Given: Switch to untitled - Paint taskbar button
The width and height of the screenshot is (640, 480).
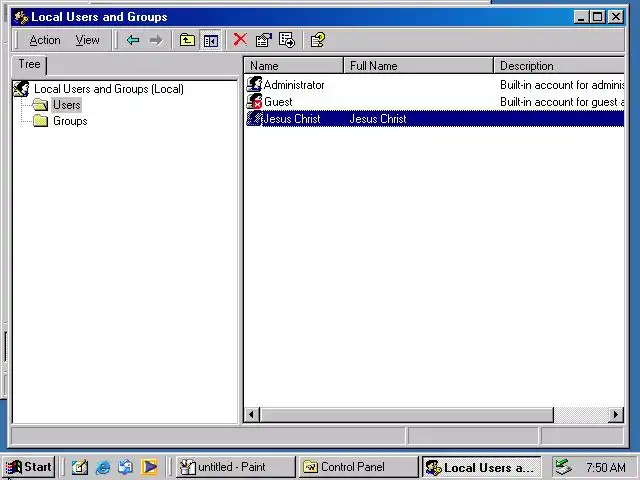Looking at the screenshot, I should pyautogui.click(x=236, y=467).
